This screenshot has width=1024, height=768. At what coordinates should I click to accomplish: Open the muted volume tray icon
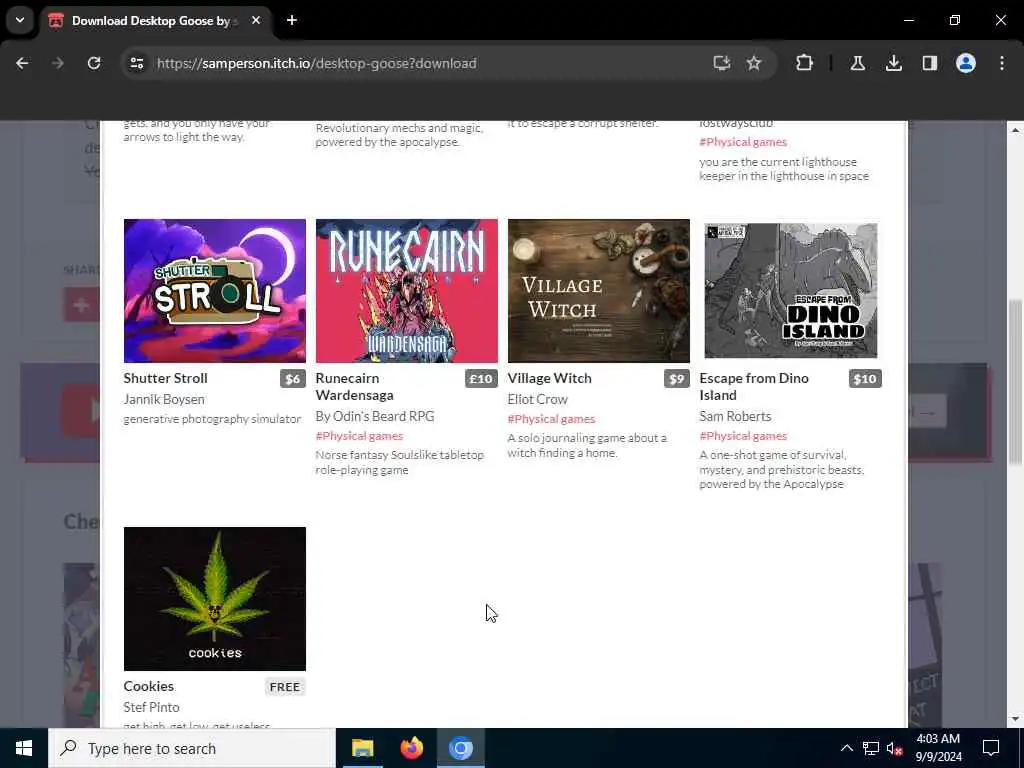tap(894, 748)
